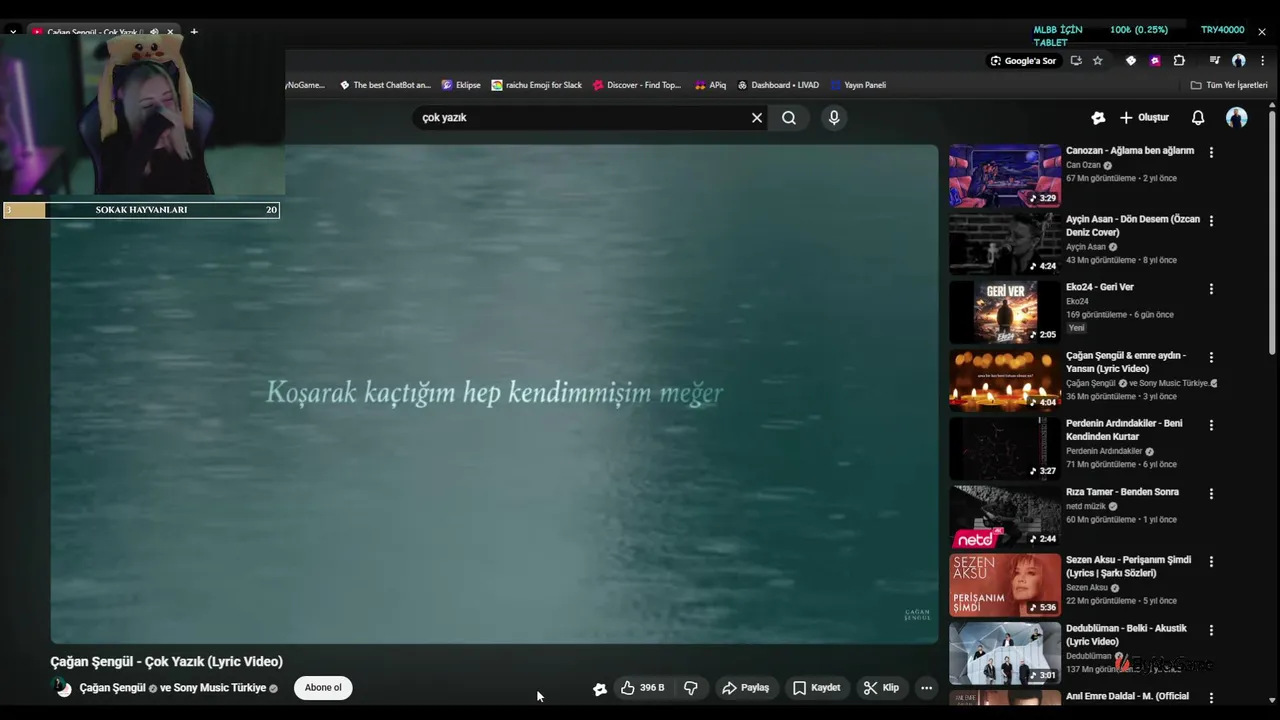Open Sezen Aksu - Perişanım Şimdi thumbnail
Image resolution: width=1280 pixels, height=720 pixels.
[1004, 585]
